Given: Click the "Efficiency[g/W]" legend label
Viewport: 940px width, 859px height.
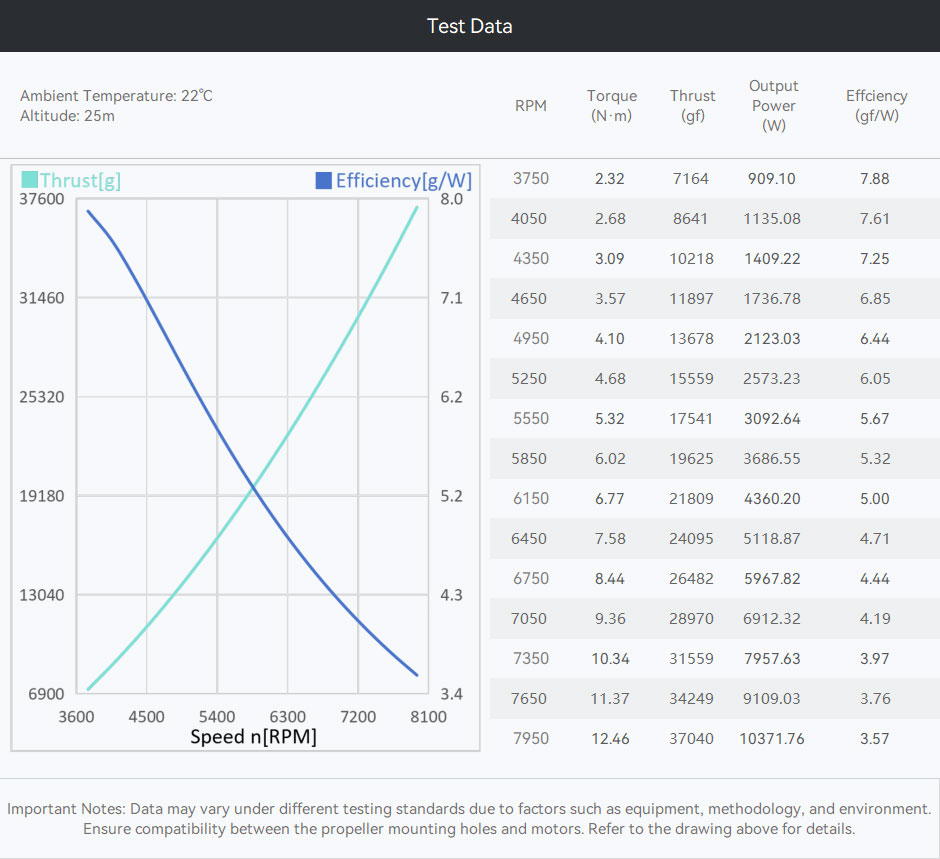Looking at the screenshot, I should (x=404, y=180).
